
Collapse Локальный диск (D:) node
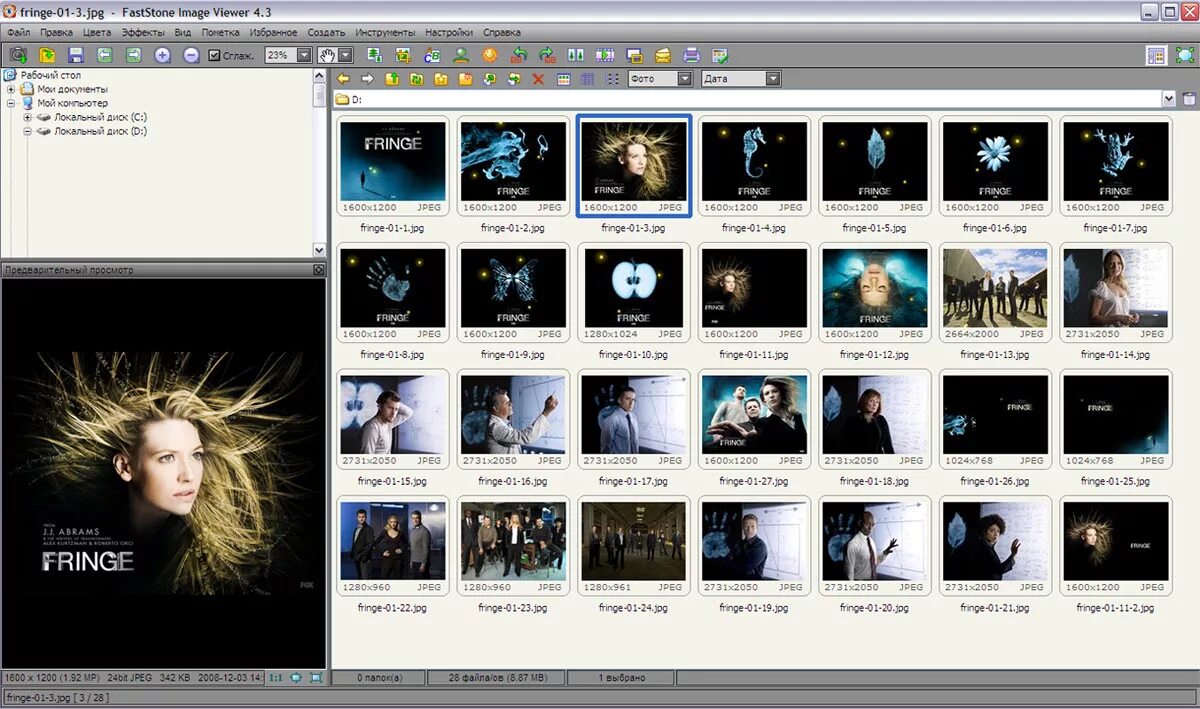[28, 131]
